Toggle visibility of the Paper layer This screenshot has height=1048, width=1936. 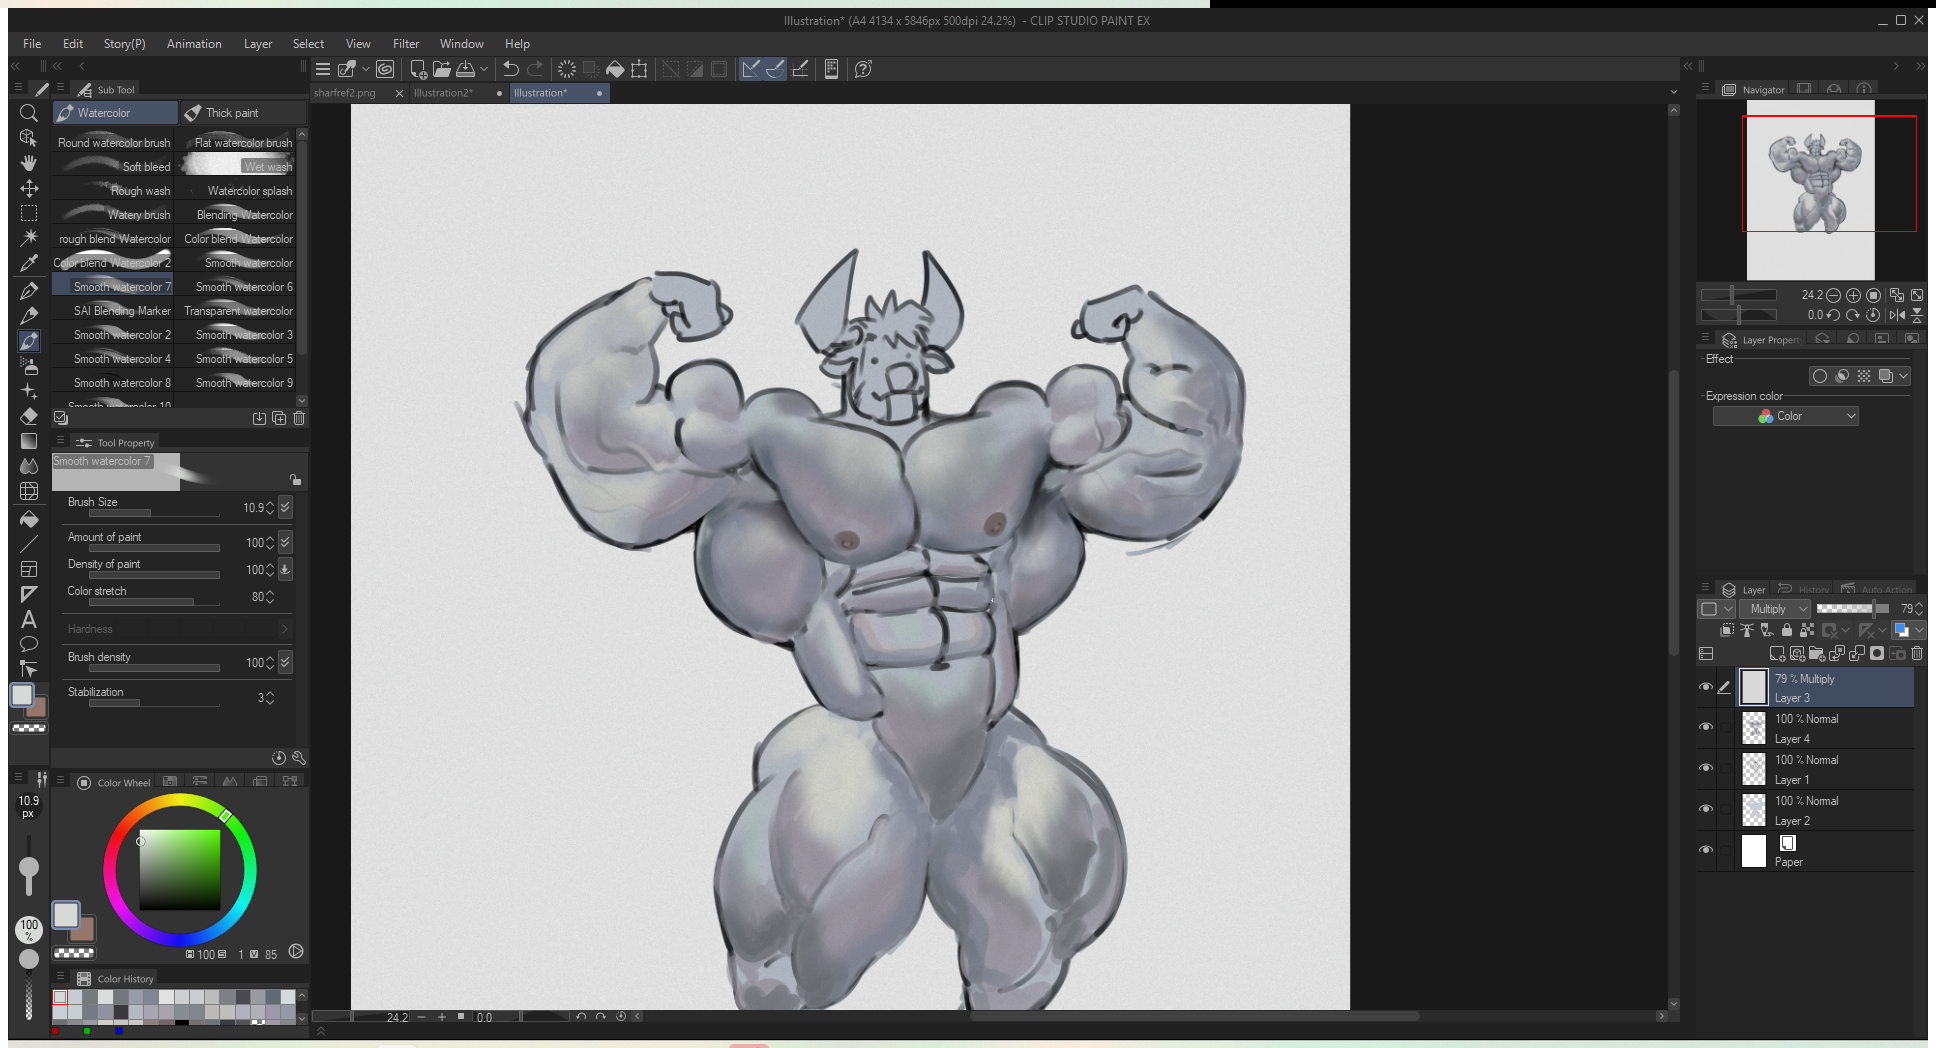1706,850
